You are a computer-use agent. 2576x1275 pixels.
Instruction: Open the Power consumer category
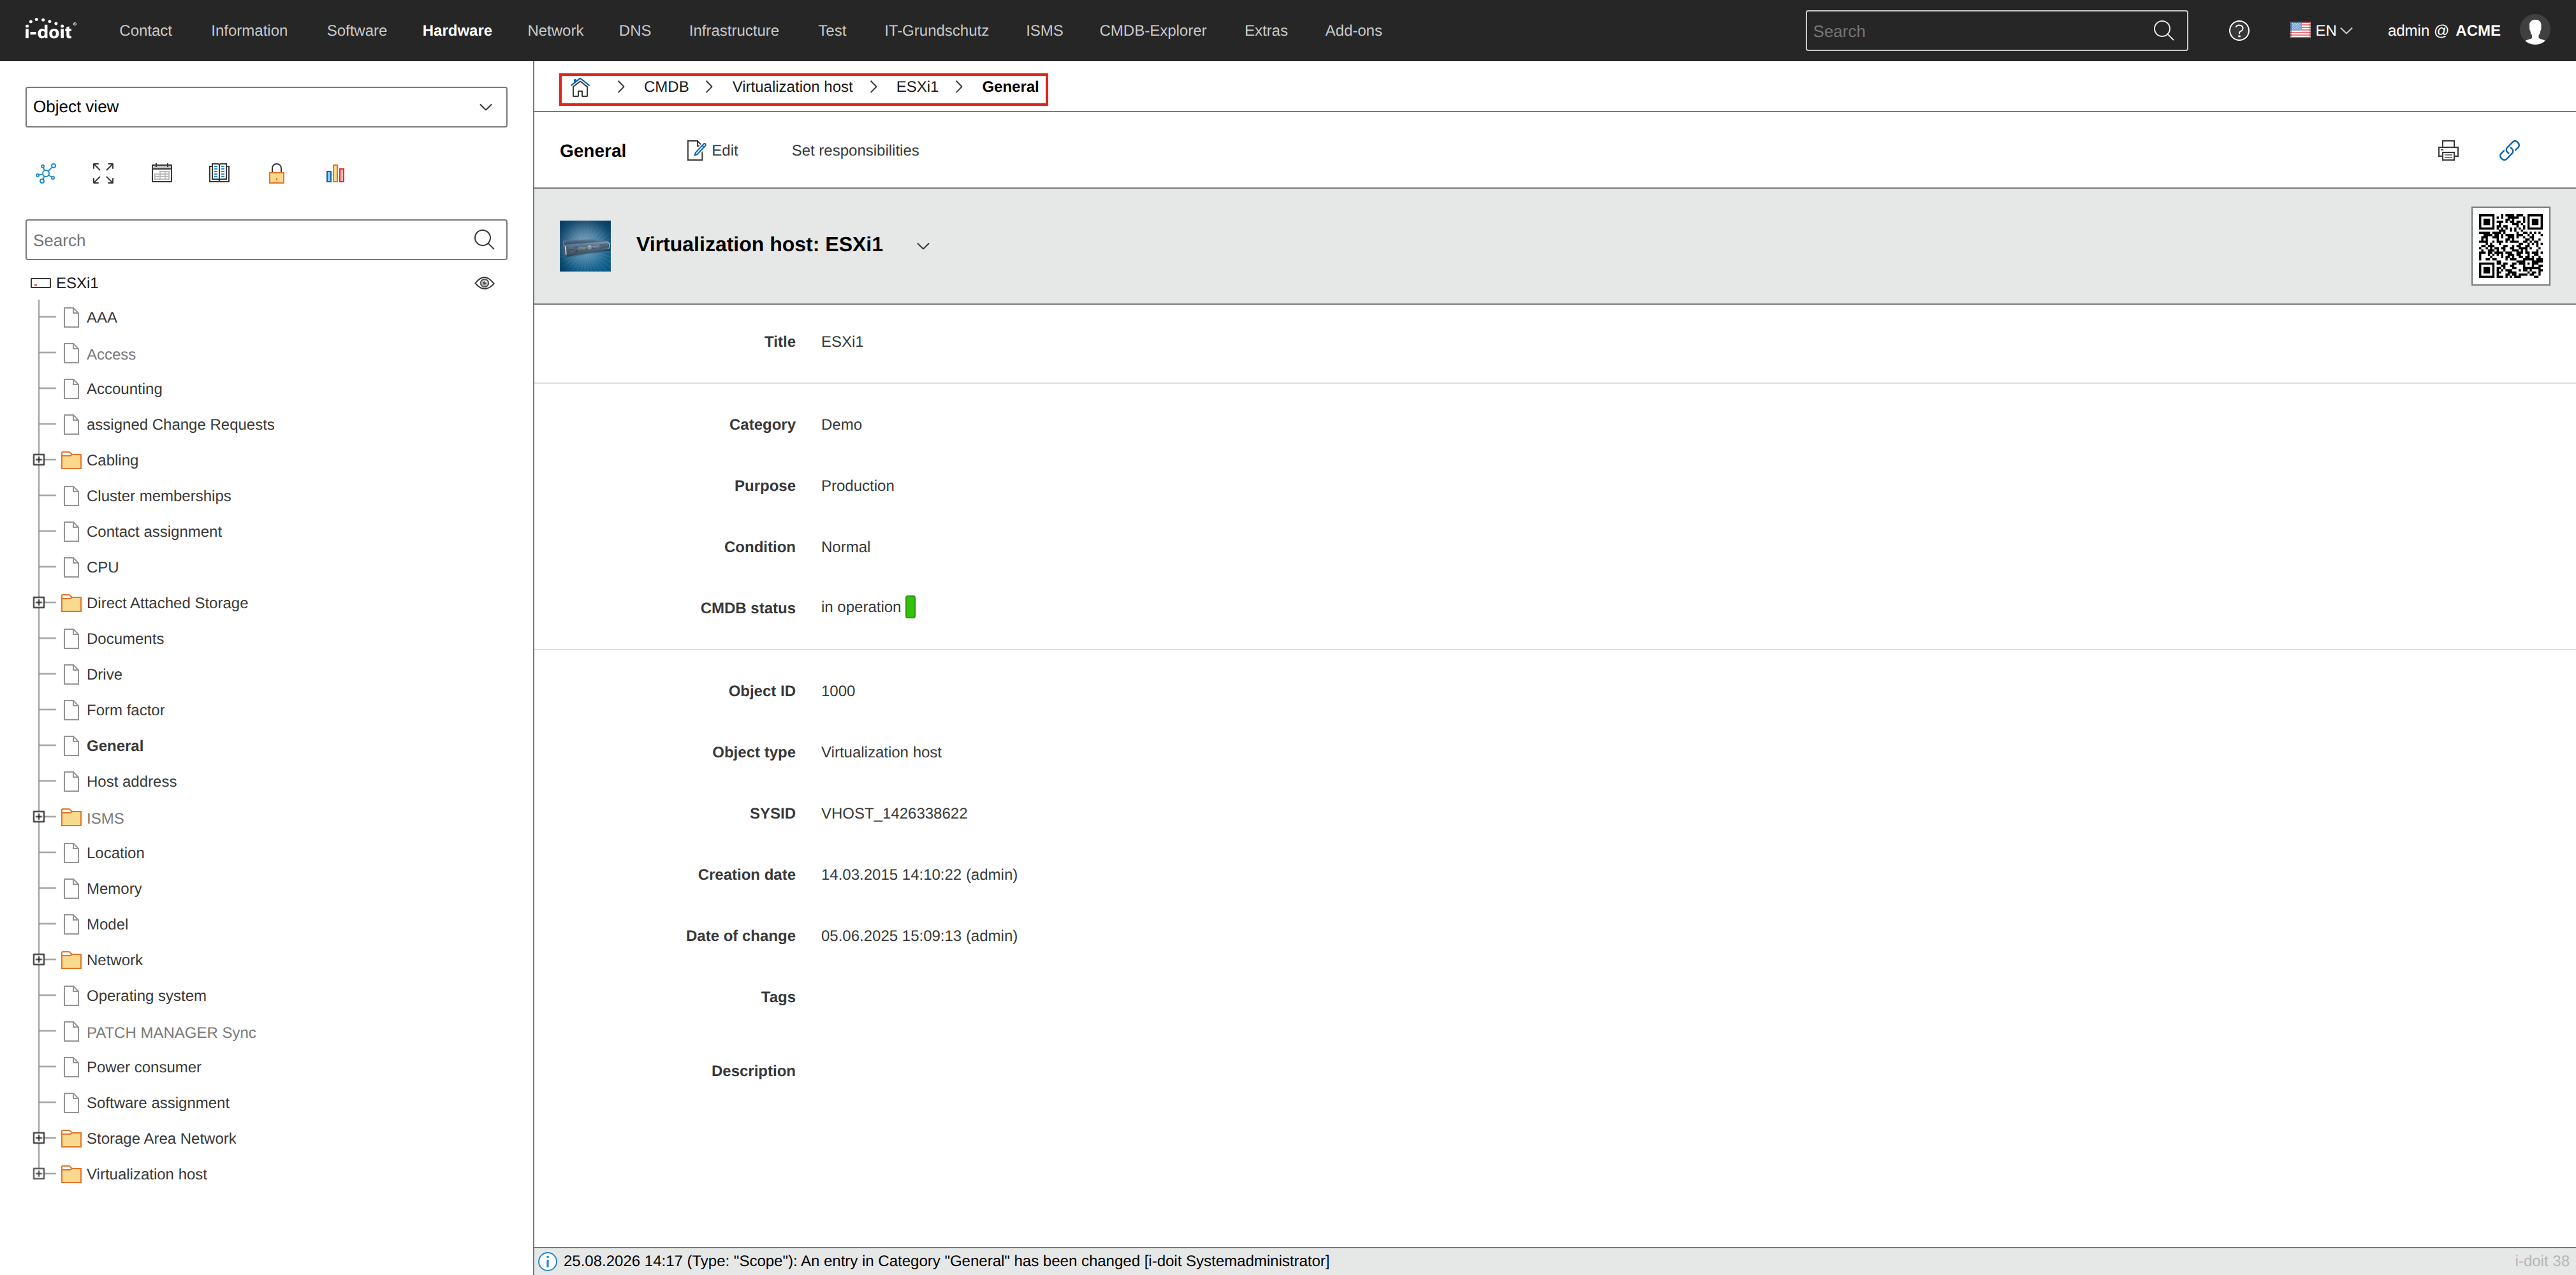tap(144, 1067)
